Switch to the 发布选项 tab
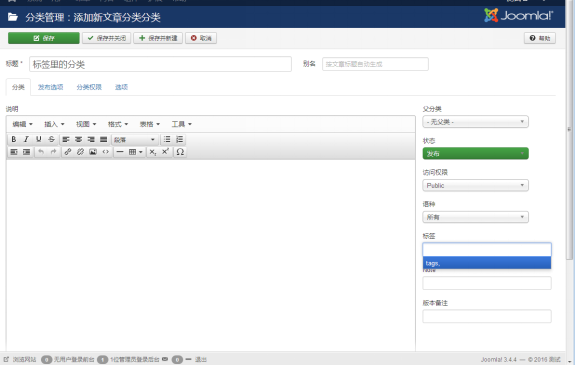The height and width of the screenshot is (366, 575). pos(51,87)
